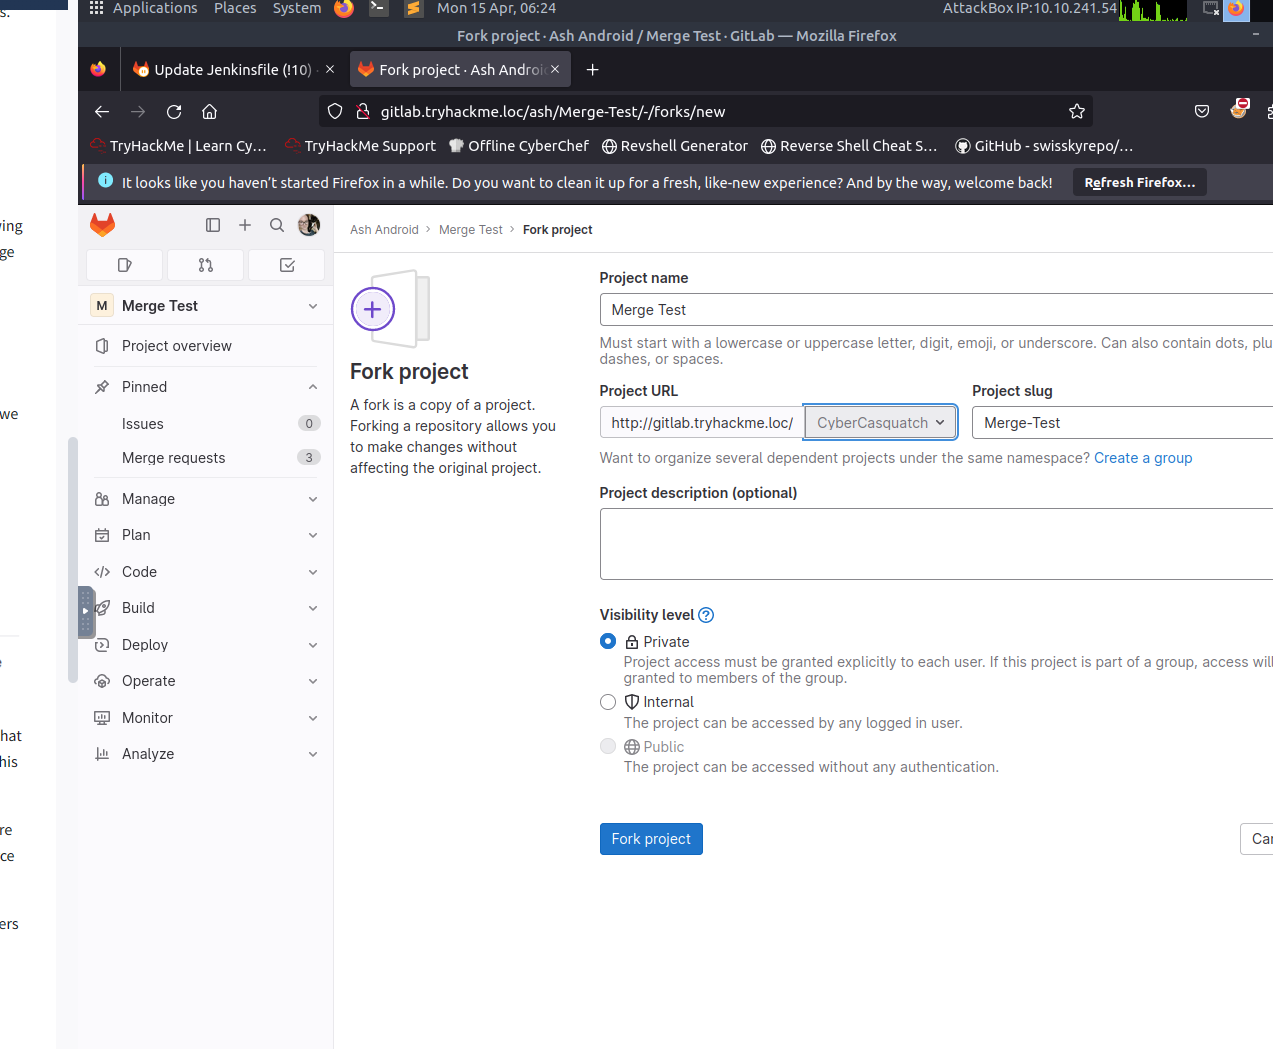Open the Places menu
Viewport: 1273px width, 1049px height.
235,9
